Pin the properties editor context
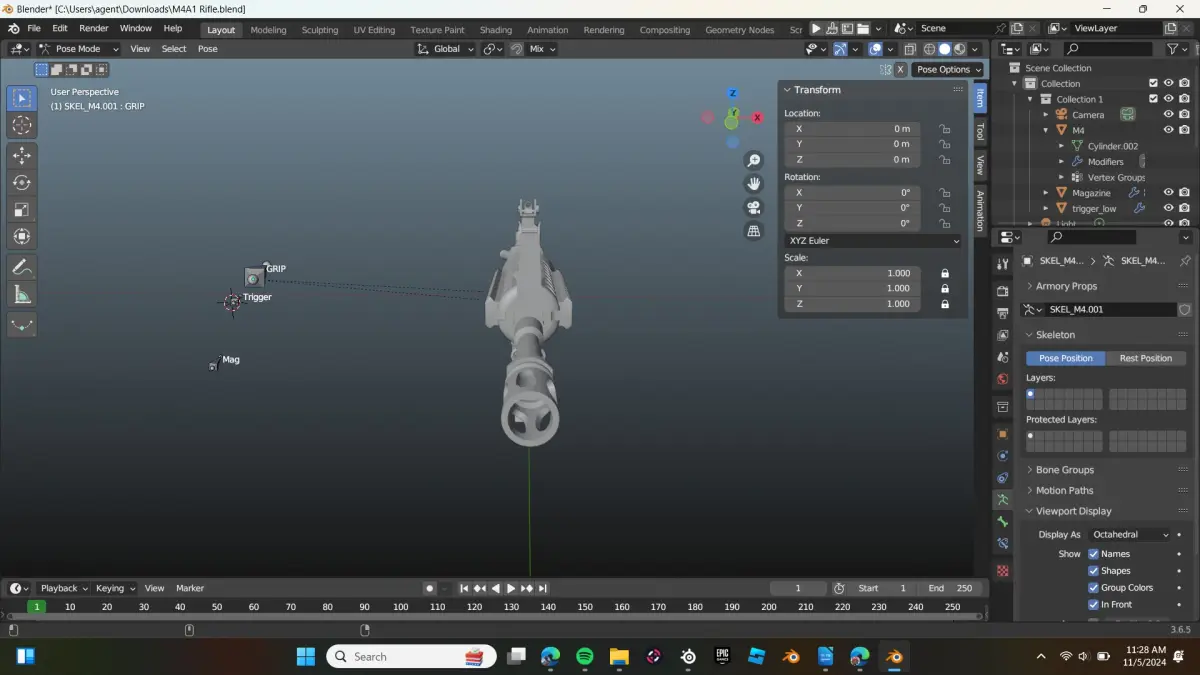Screen dimensions: 1200x675 pos(1185,260)
